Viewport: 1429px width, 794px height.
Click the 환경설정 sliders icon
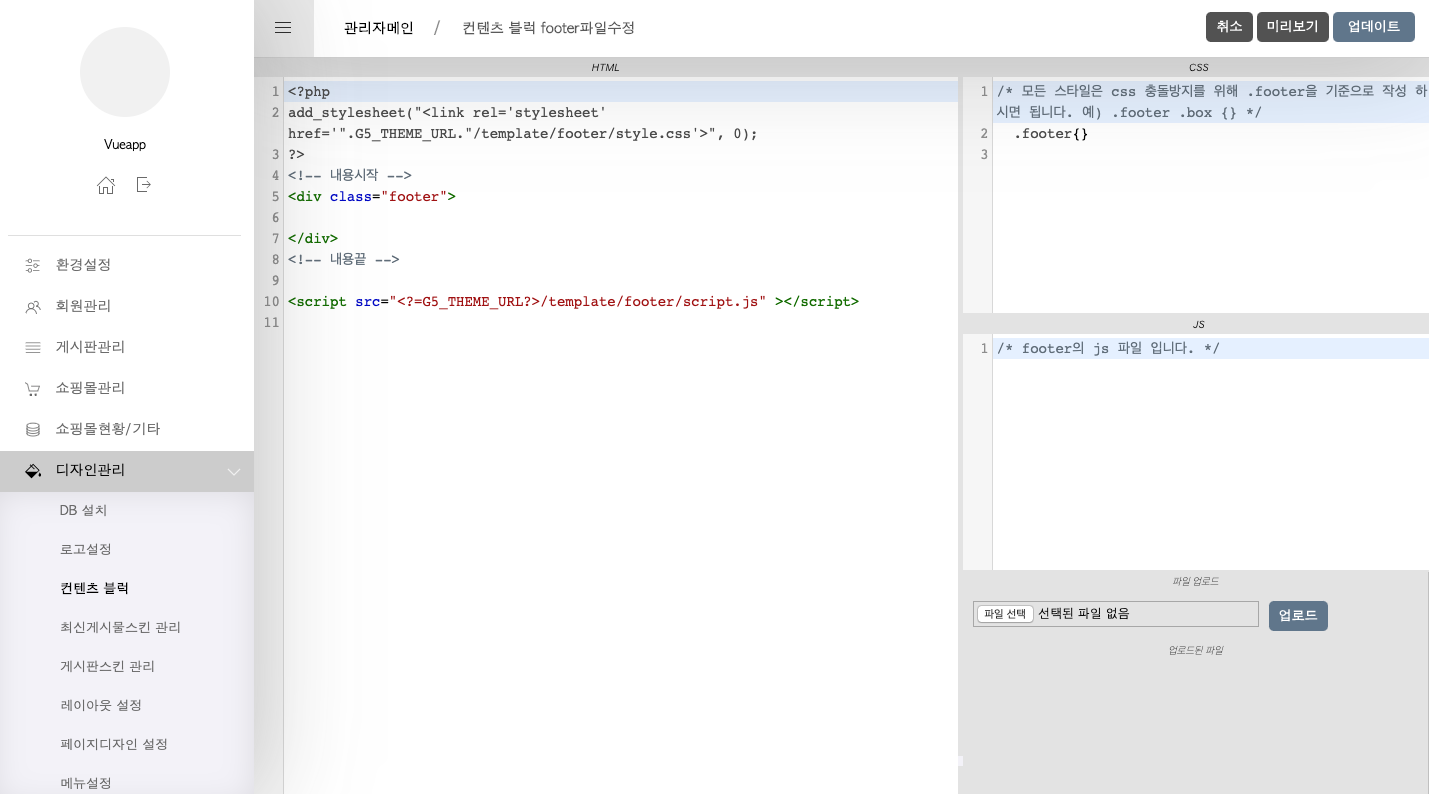point(33,265)
